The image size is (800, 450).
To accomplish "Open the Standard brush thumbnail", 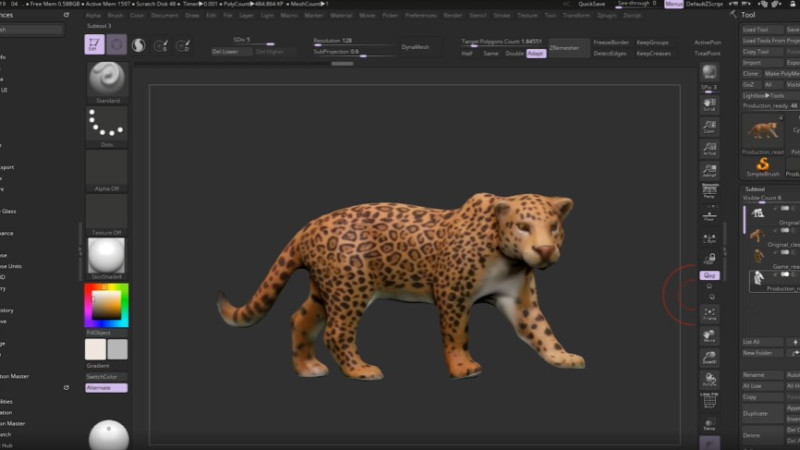I will (x=107, y=79).
